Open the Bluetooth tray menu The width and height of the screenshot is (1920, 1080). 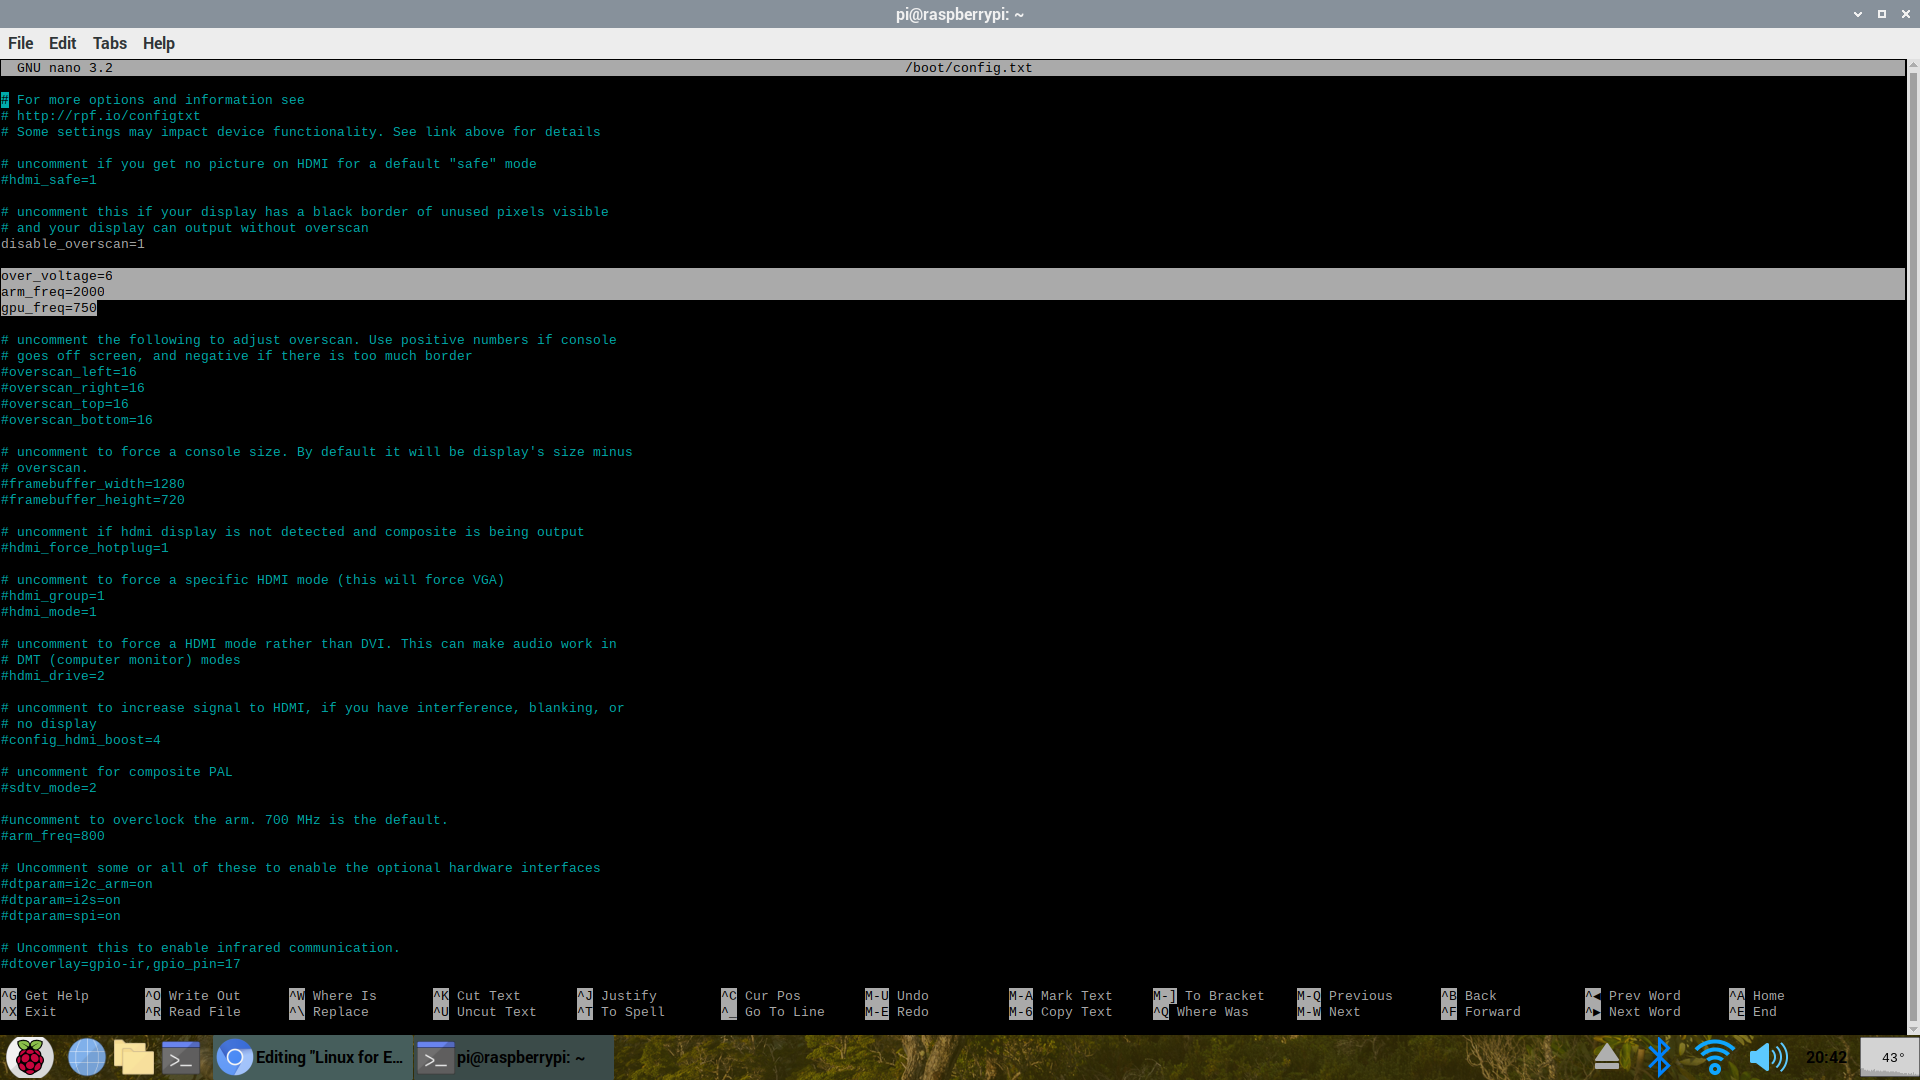point(1659,1057)
